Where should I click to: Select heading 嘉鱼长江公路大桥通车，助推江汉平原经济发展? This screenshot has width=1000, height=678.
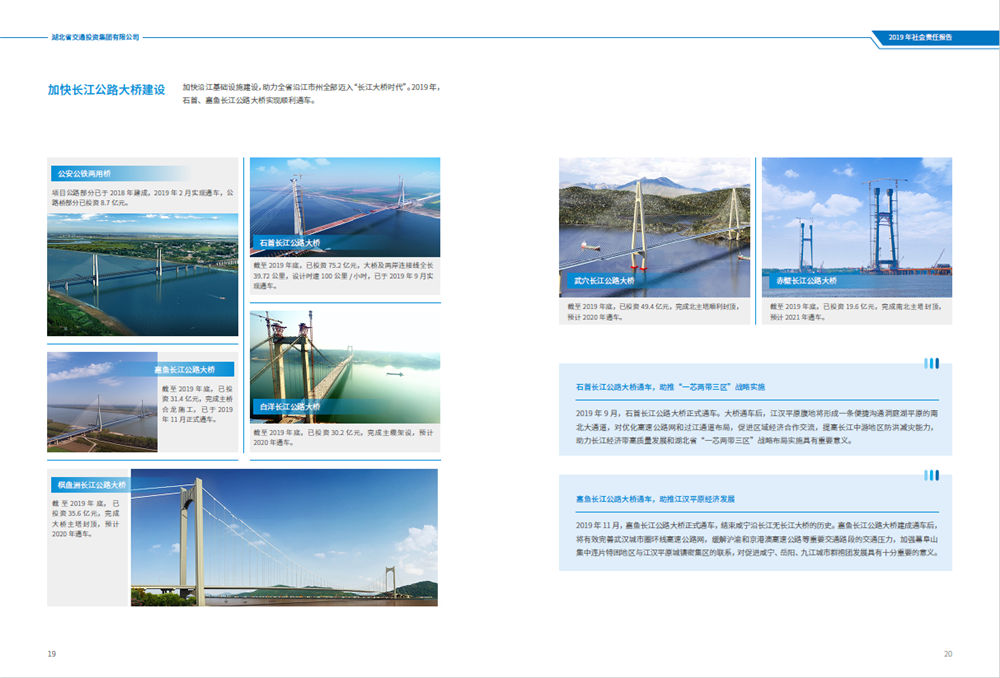click(x=655, y=498)
